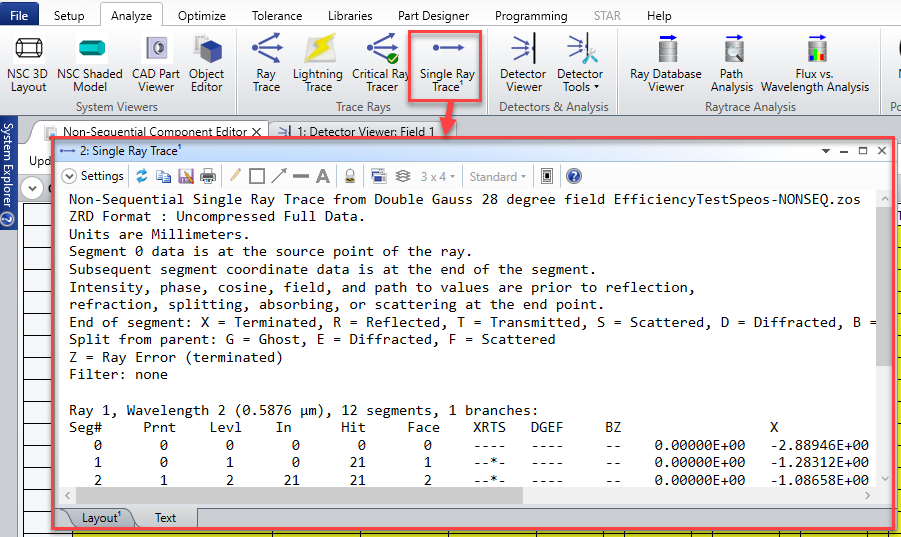Image resolution: width=901 pixels, height=537 pixels.
Task: Click the scroll down arrow of listing
Action: pos(884,478)
